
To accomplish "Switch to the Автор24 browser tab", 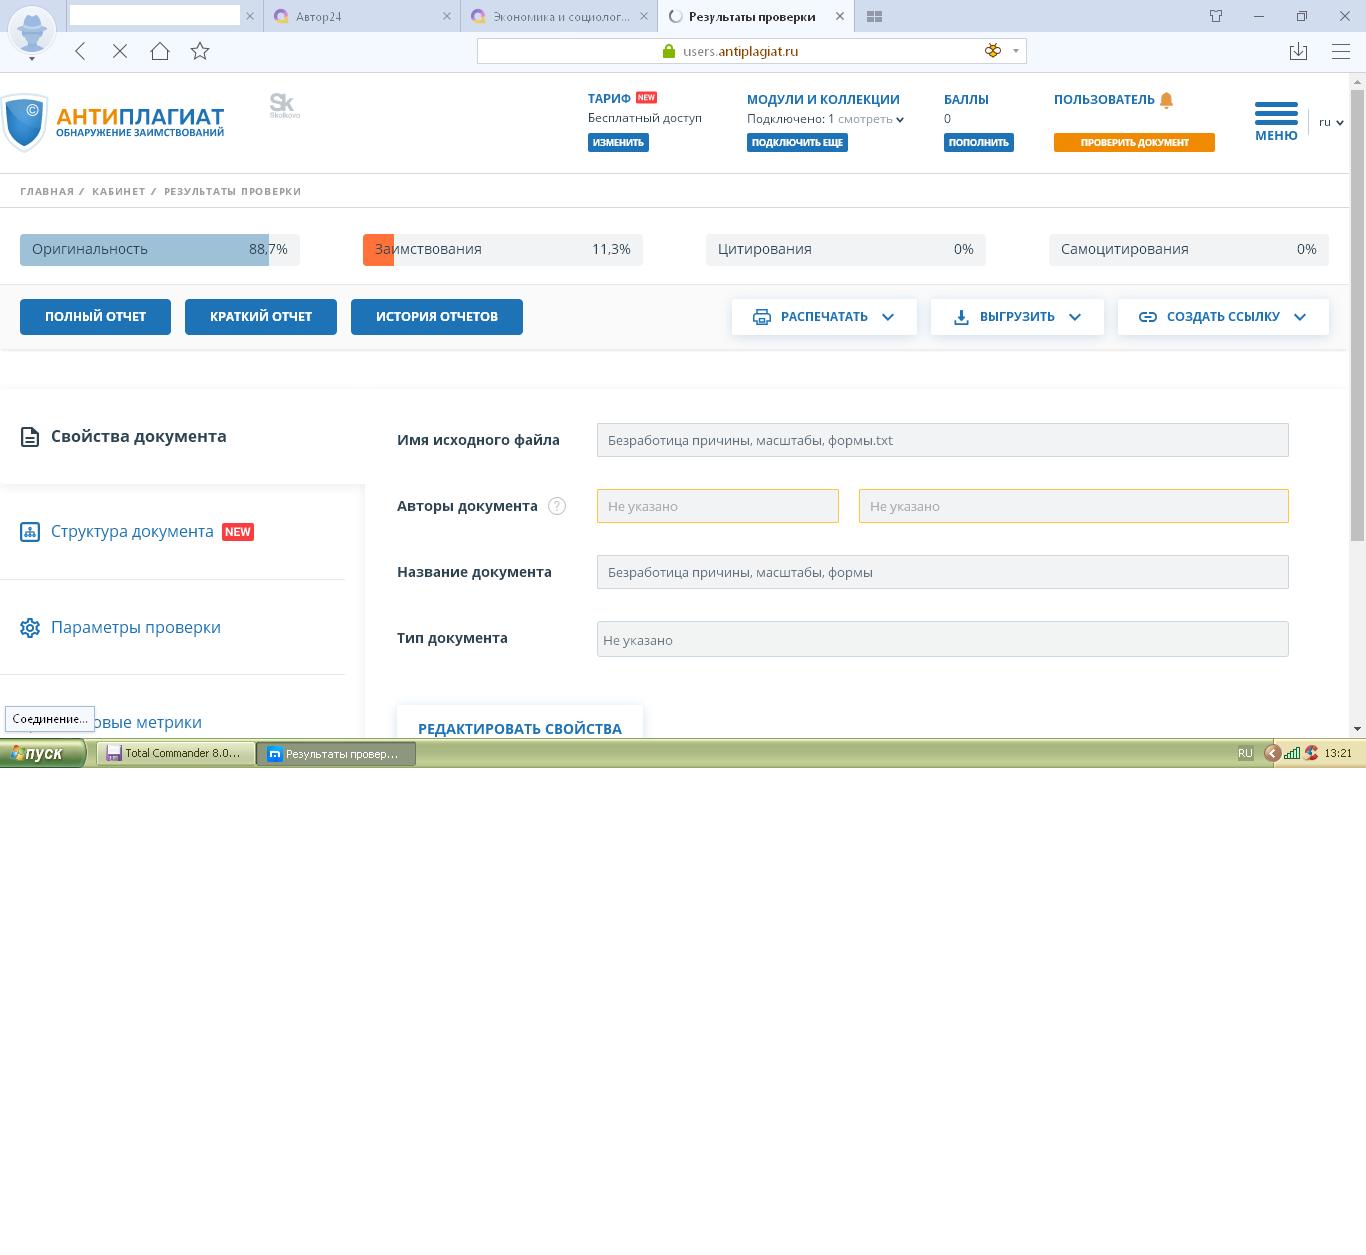I will 360,16.
